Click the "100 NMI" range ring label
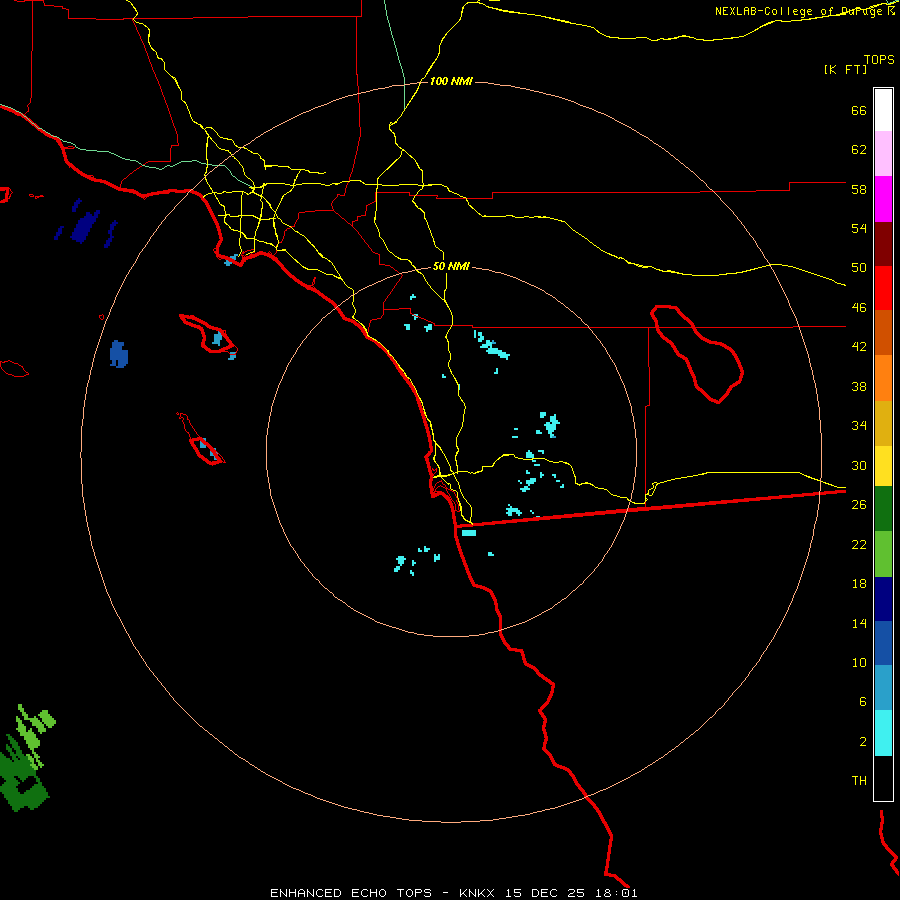The height and width of the screenshot is (900, 900). (451, 82)
